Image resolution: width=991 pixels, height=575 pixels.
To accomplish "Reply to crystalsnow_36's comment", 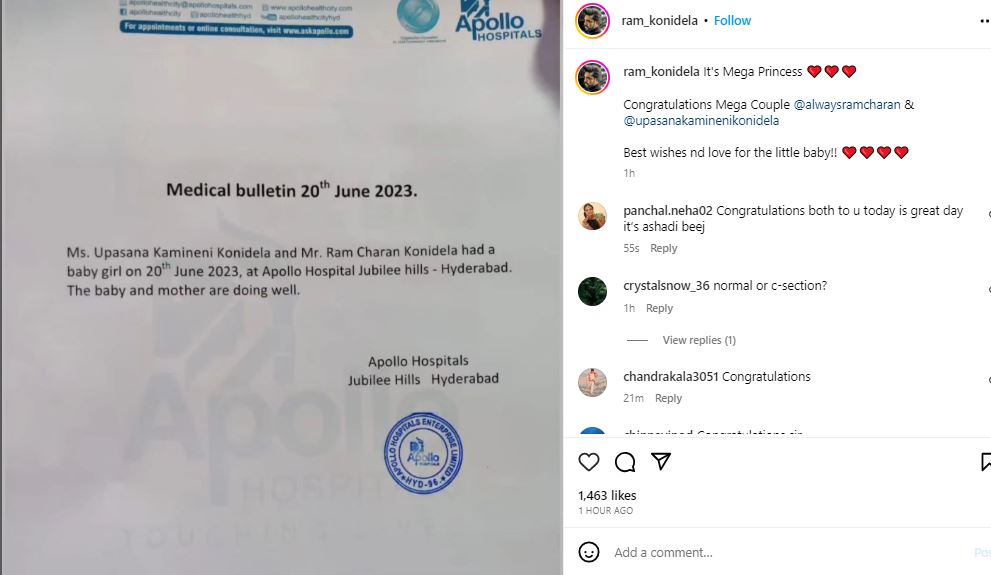I will pos(659,308).
